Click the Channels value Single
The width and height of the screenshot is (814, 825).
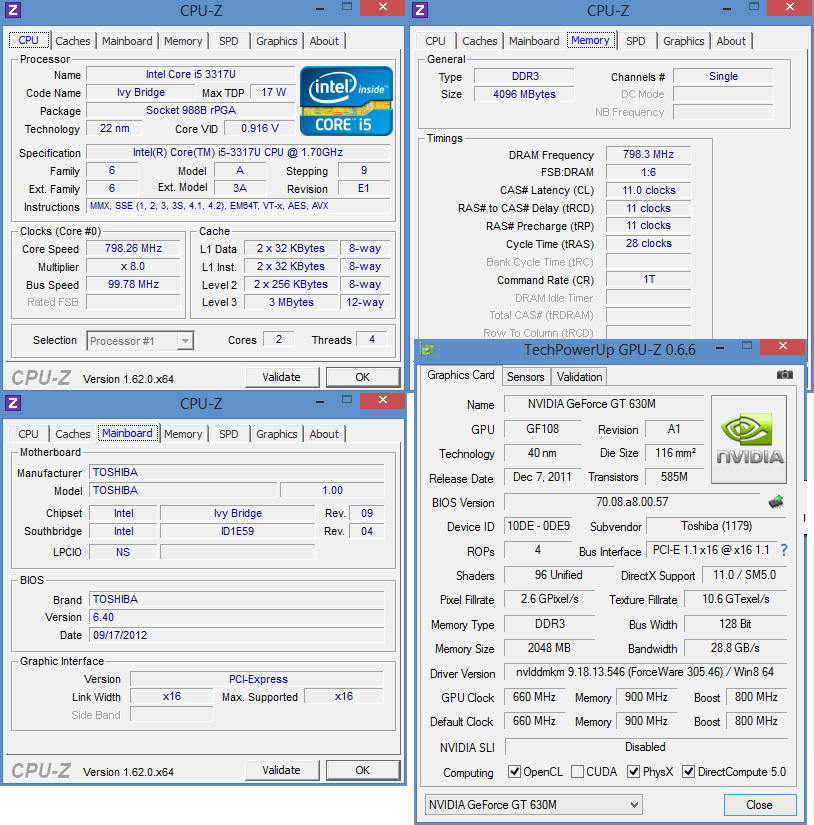723,76
